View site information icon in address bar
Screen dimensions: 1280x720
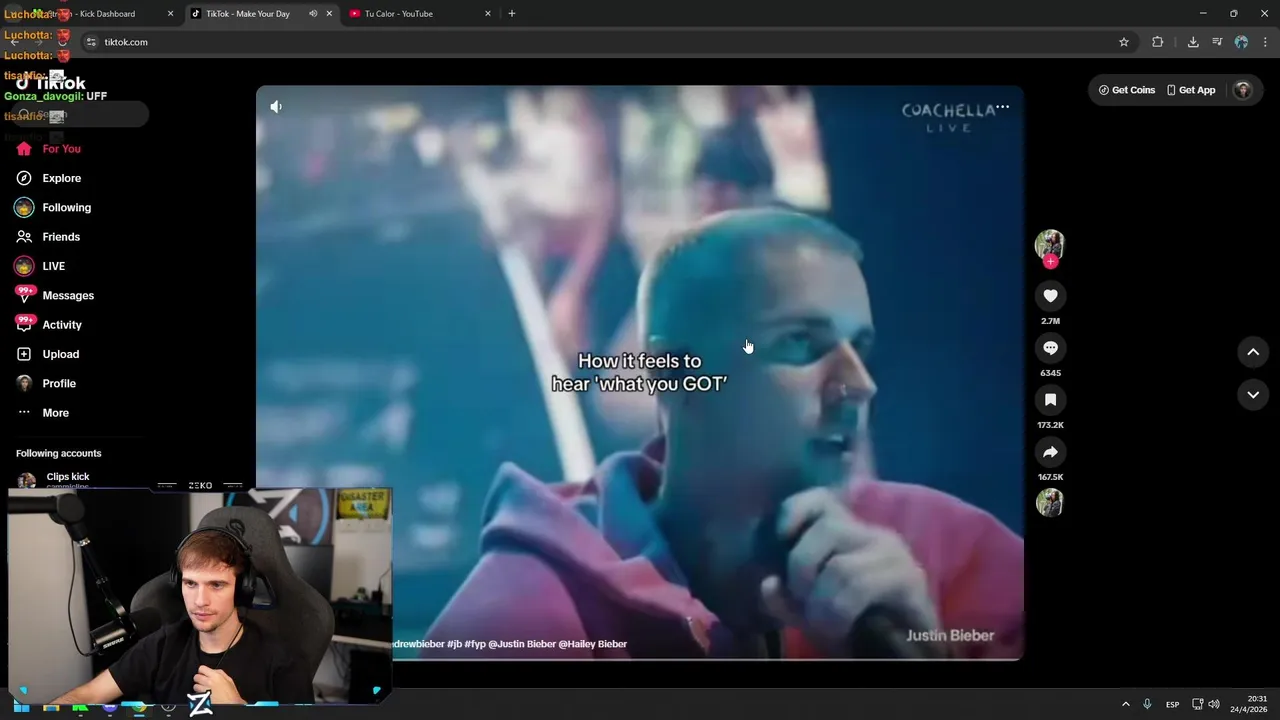[91, 42]
